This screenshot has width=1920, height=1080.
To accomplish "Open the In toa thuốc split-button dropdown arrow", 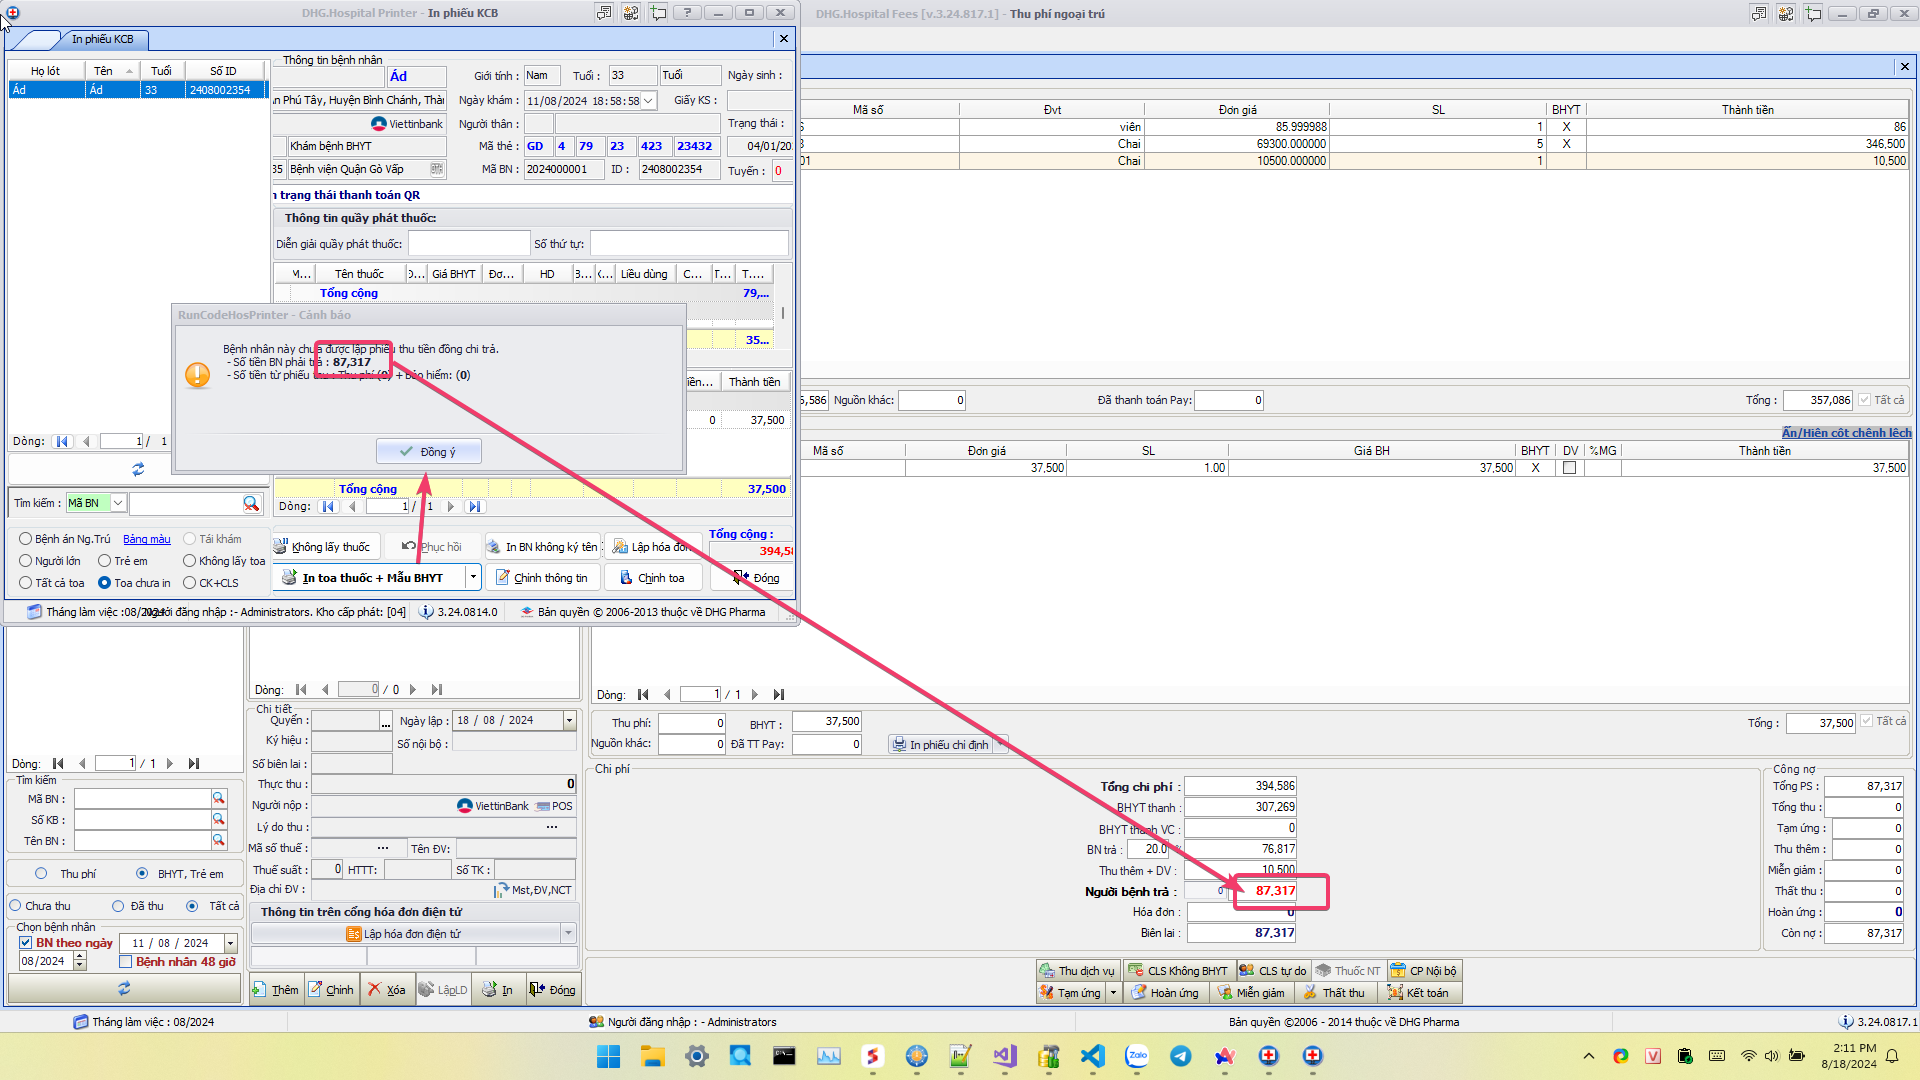I will click(473, 578).
